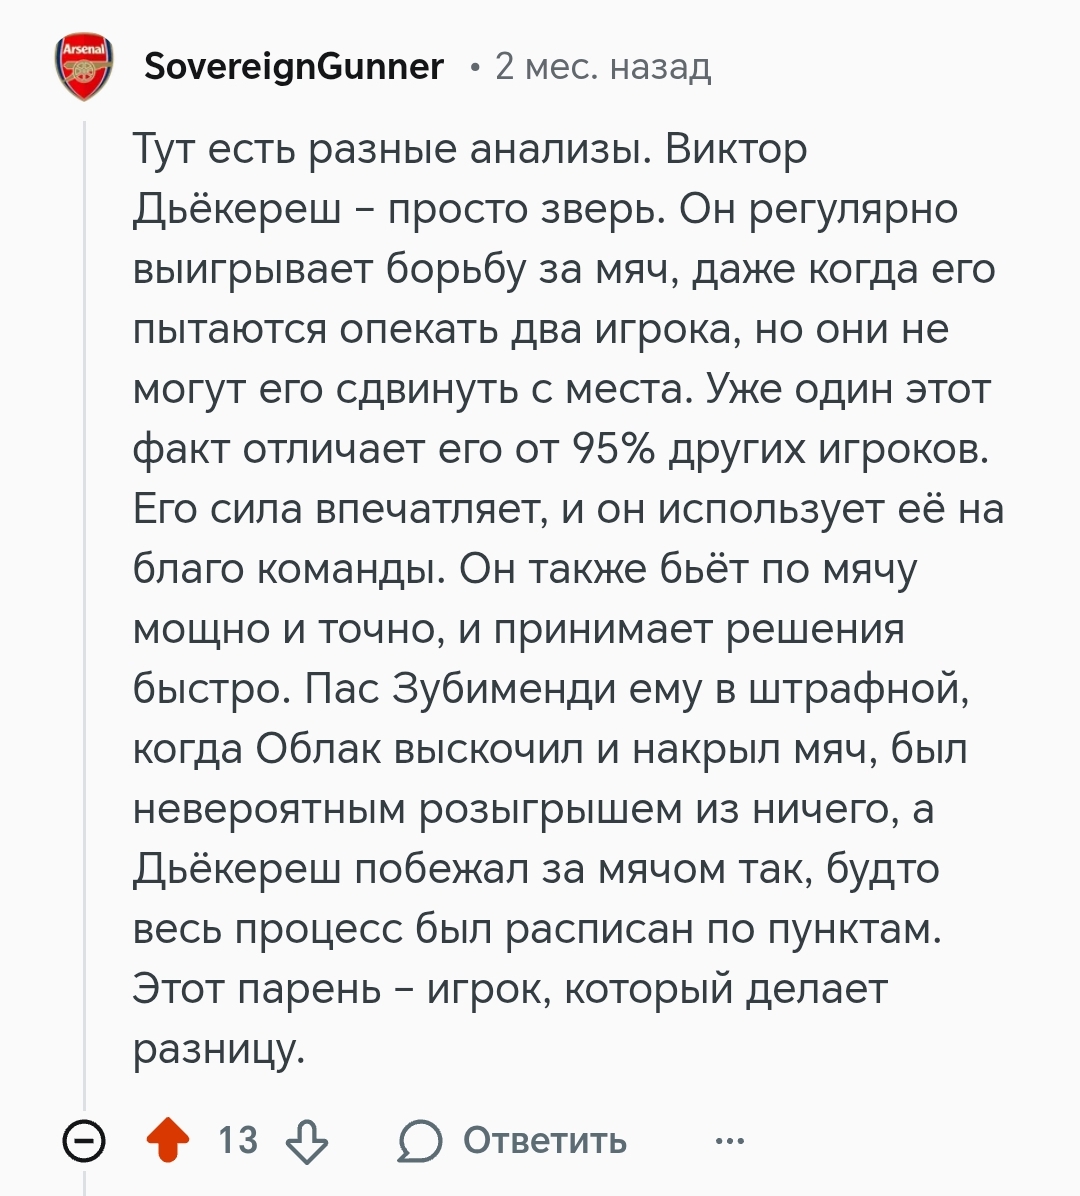
Task: Open SovereignGunner's user profile link
Action: pyautogui.click(x=294, y=67)
